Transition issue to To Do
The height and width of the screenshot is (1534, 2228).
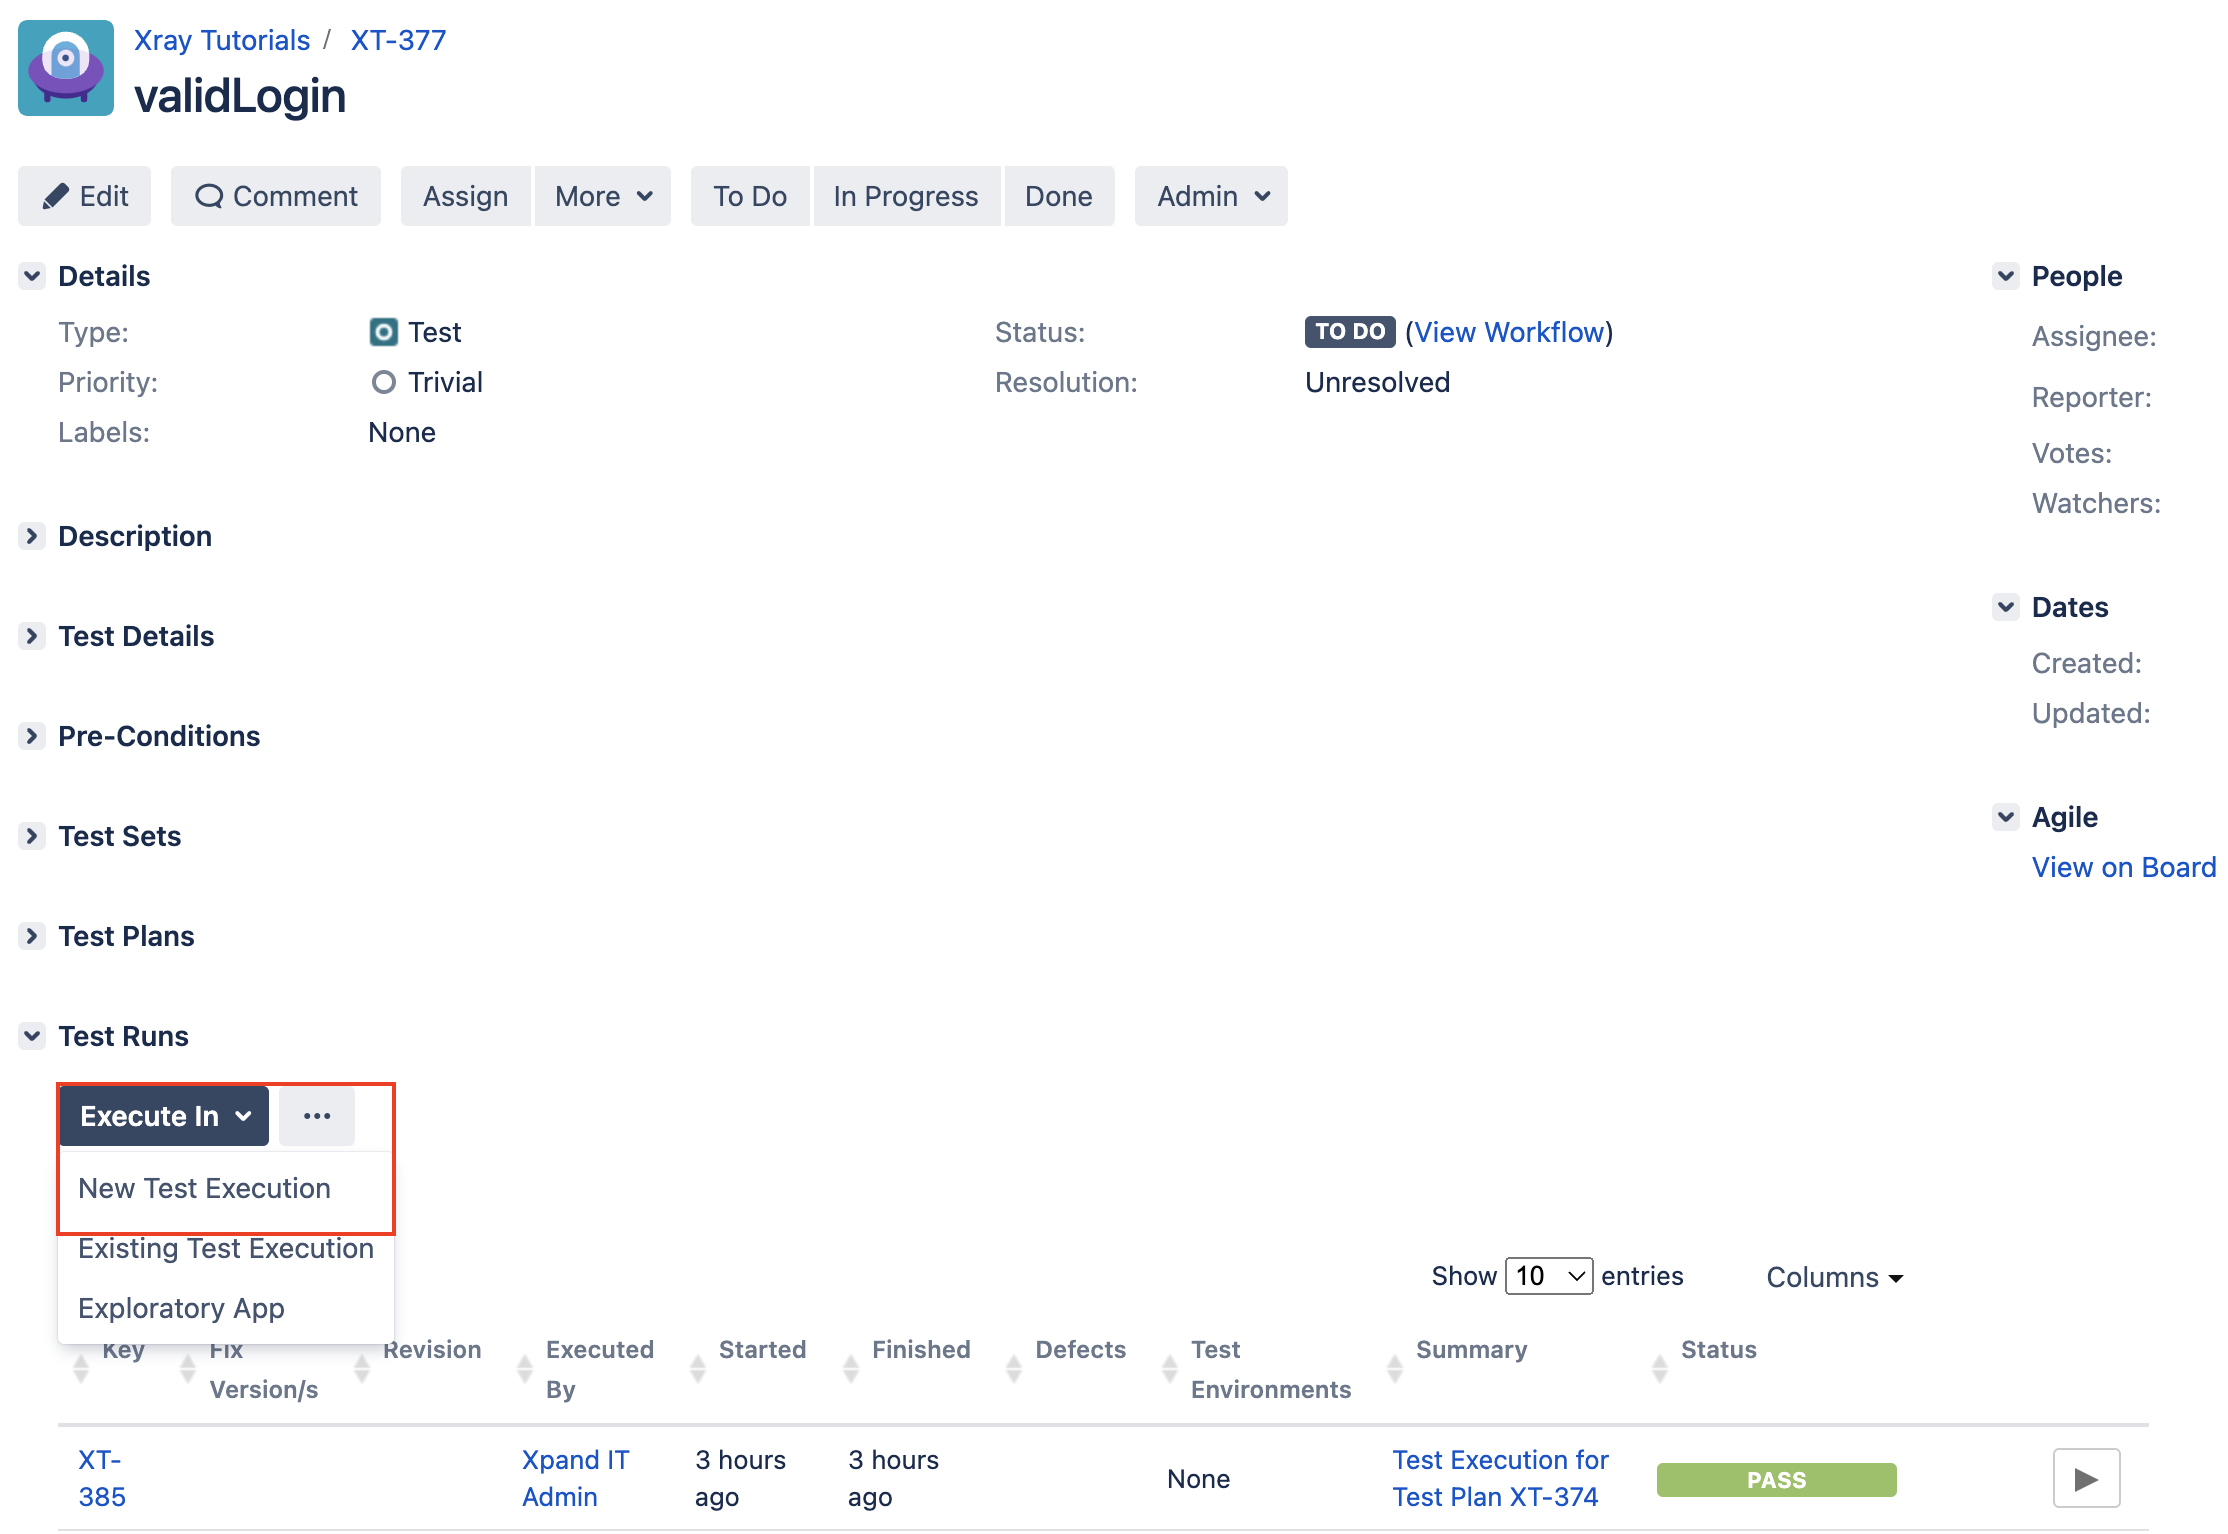[x=750, y=196]
